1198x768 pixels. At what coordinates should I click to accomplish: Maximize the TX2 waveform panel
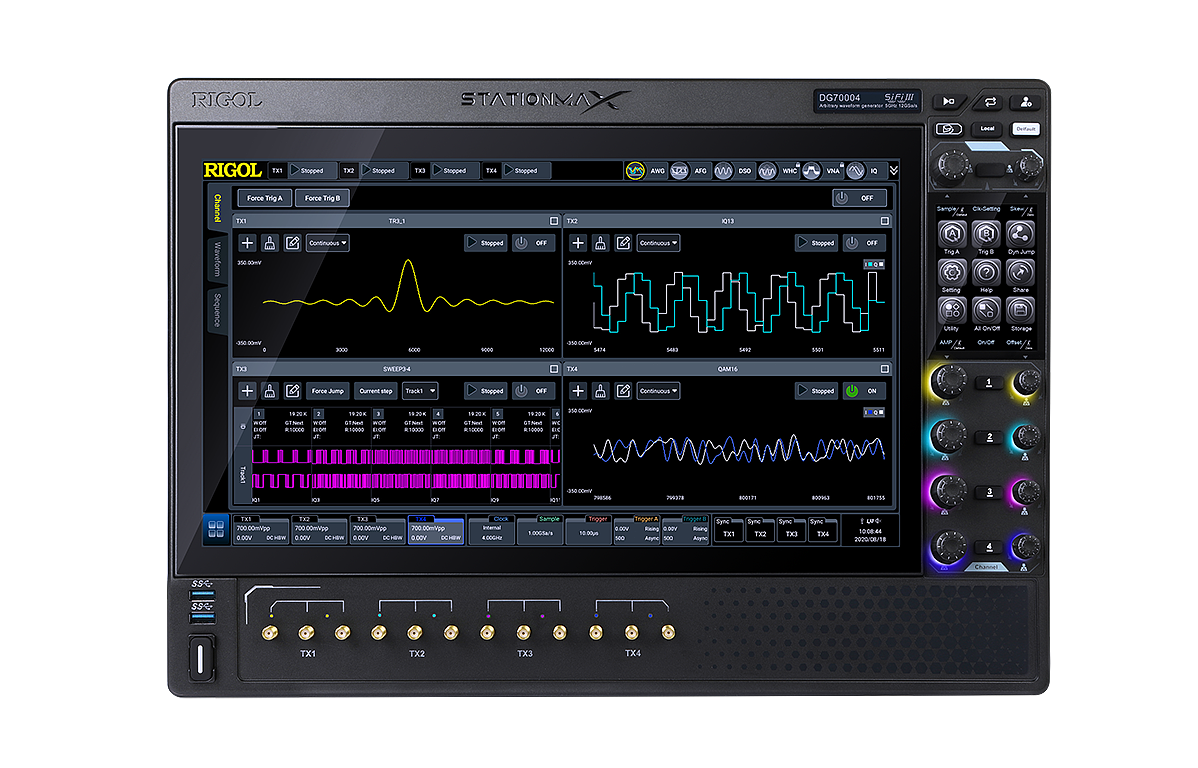(x=885, y=221)
